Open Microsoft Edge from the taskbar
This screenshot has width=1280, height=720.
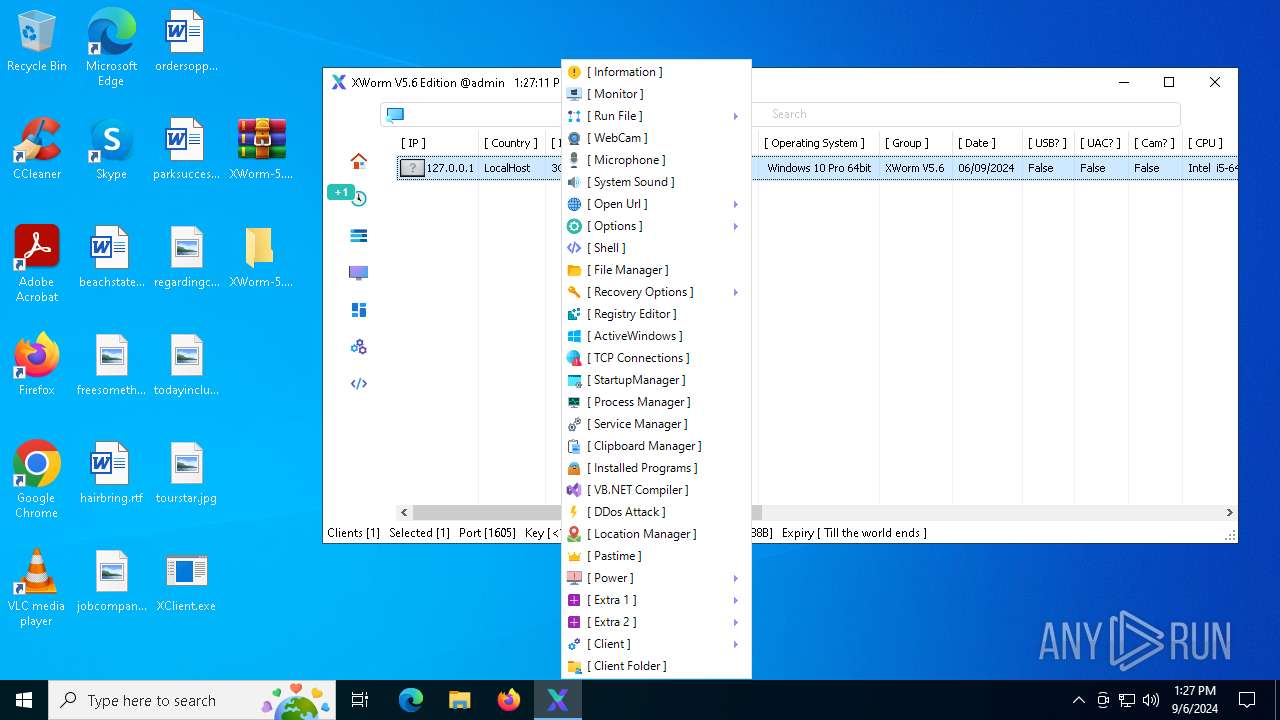pyautogui.click(x=411, y=700)
